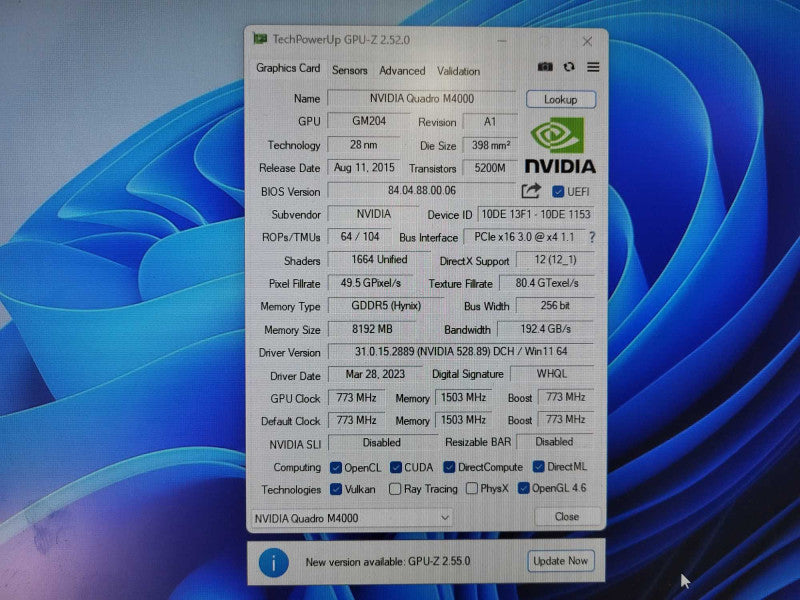800x600 pixels.
Task: Switch to the Sensors tab
Action: click(x=349, y=70)
